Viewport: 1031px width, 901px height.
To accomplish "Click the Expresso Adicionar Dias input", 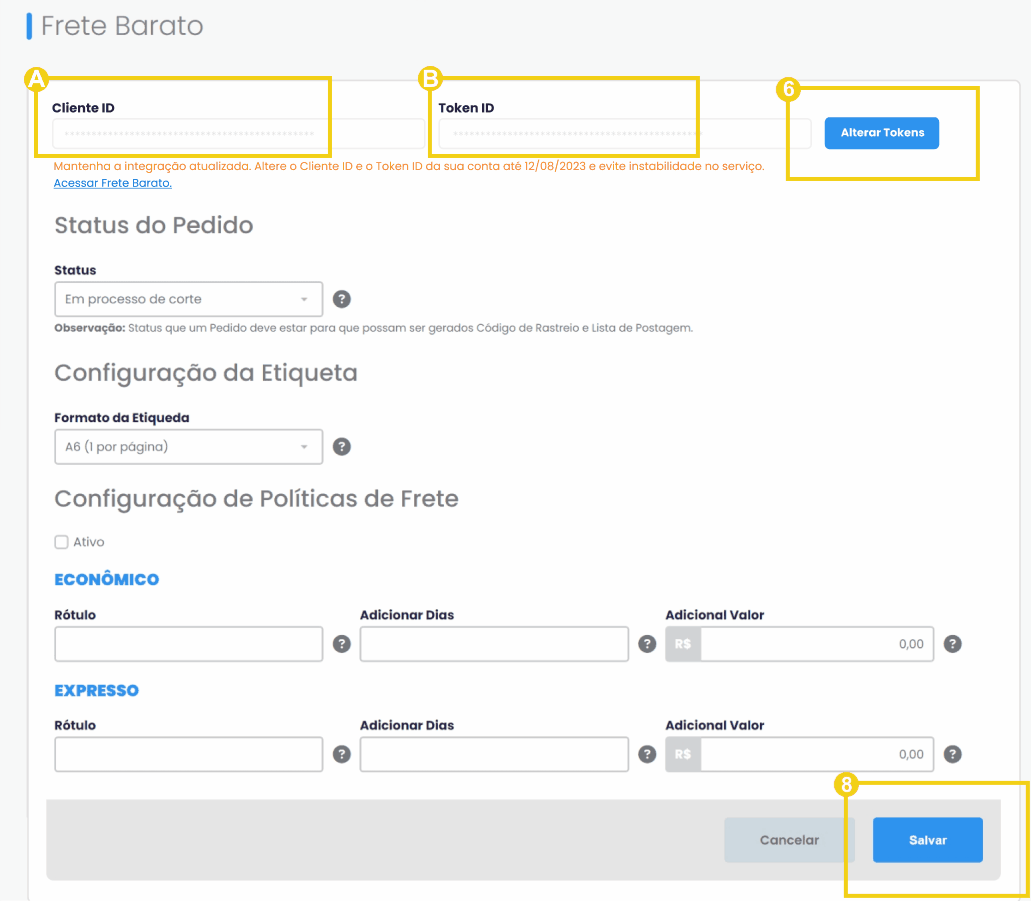I will pos(494,754).
